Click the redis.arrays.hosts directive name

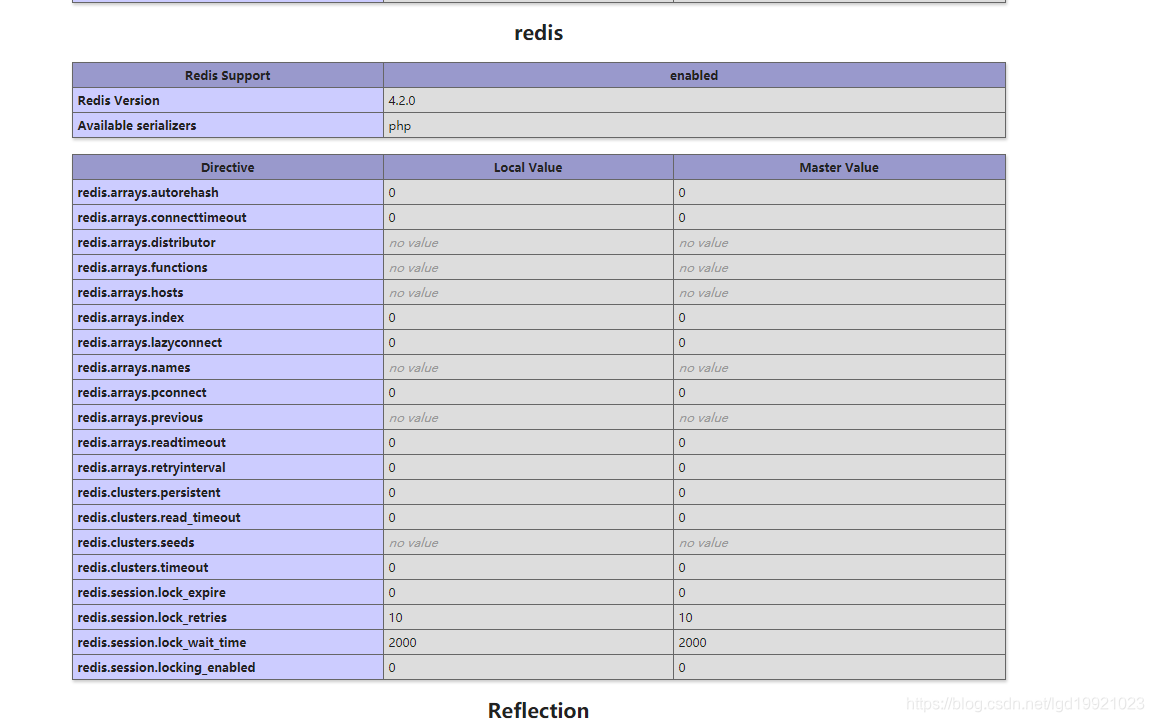coord(130,292)
